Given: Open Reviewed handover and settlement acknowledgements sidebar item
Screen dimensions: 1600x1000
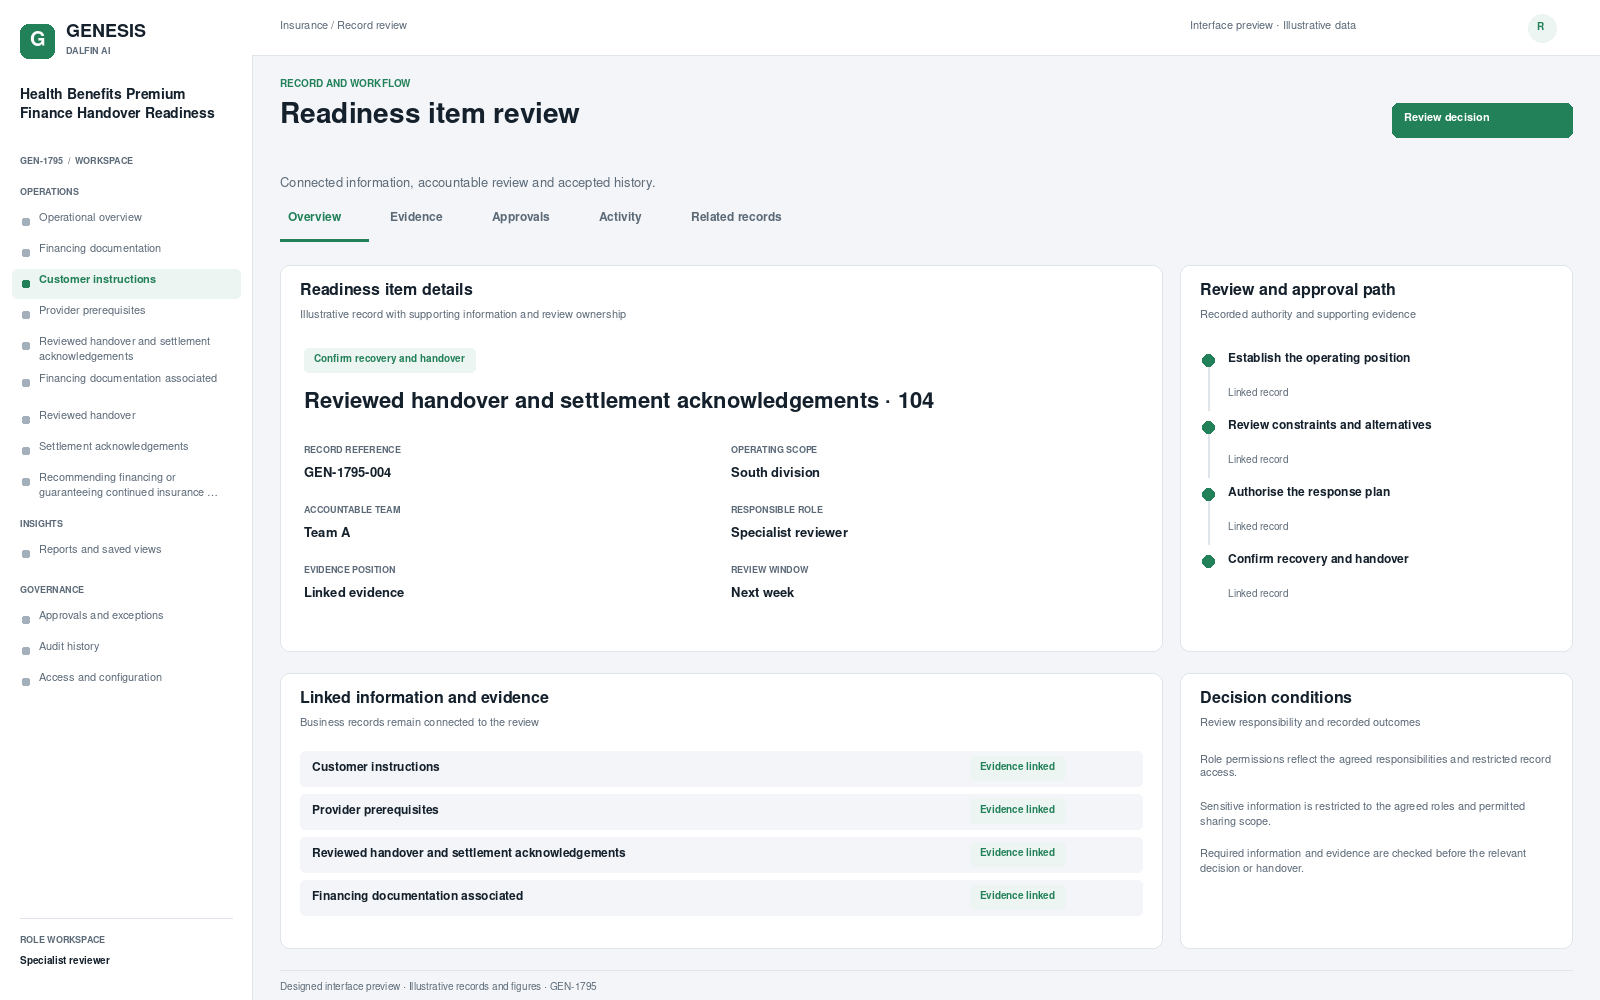Looking at the screenshot, I should [x=126, y=349].
